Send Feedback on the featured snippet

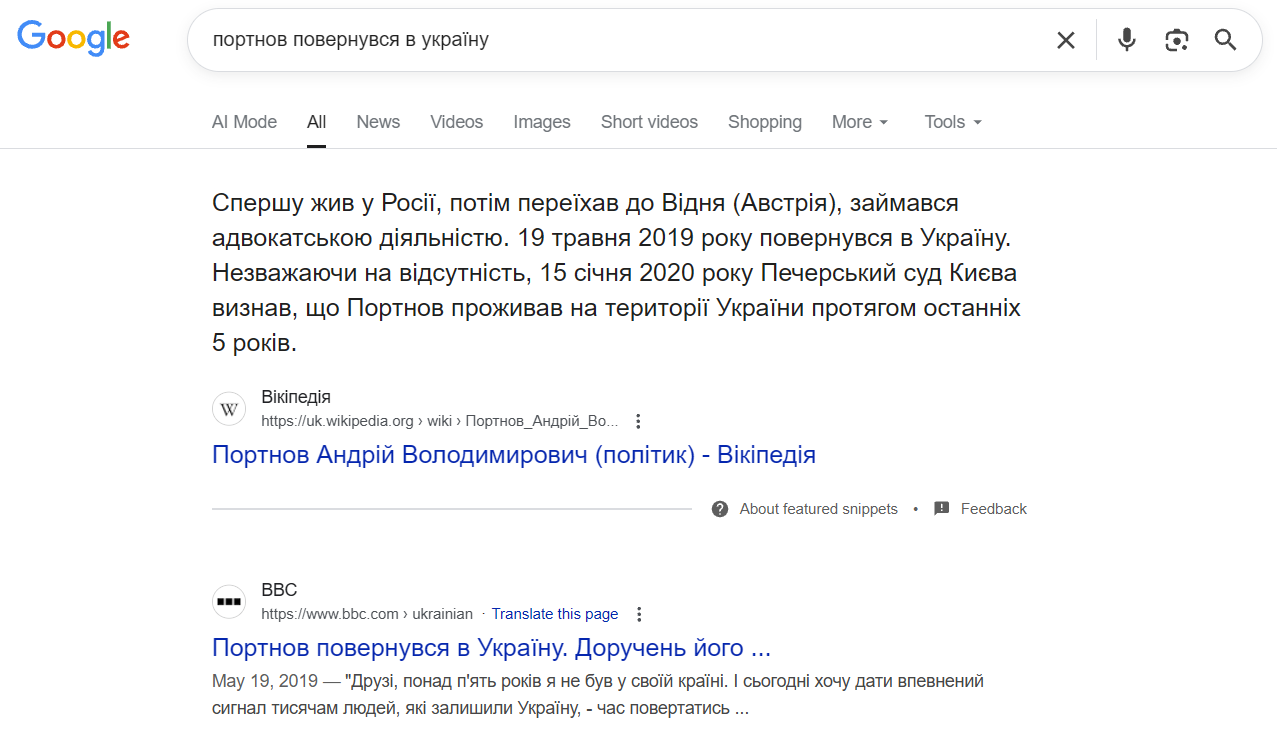point(992,509)
